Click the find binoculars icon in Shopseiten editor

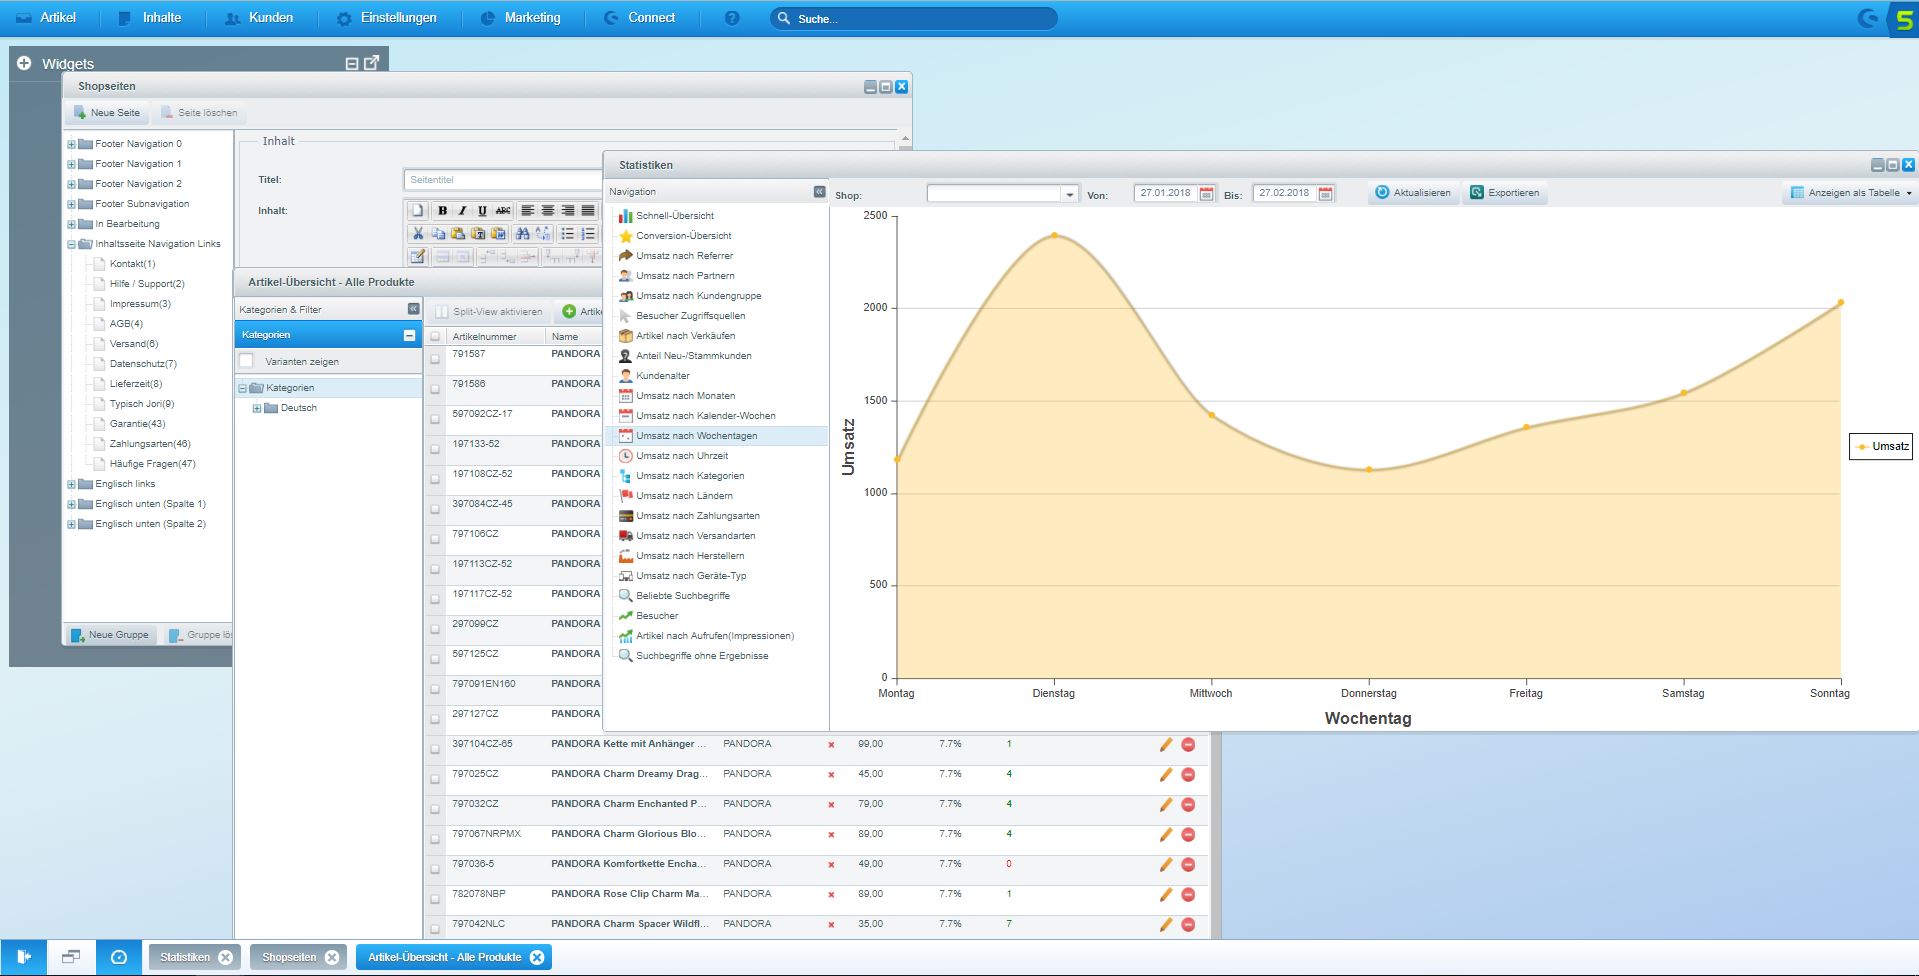point(522,233)
